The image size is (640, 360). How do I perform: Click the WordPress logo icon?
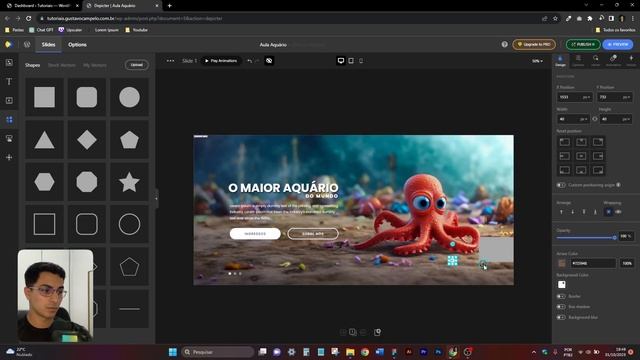click(27, 44)
